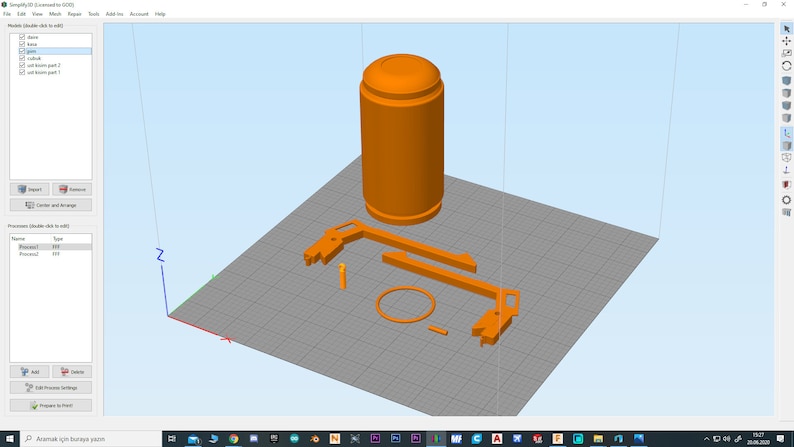This screenshot has width=794, height=447.
Task: Switch to the side view cube icon
Action: coord(786,118)
